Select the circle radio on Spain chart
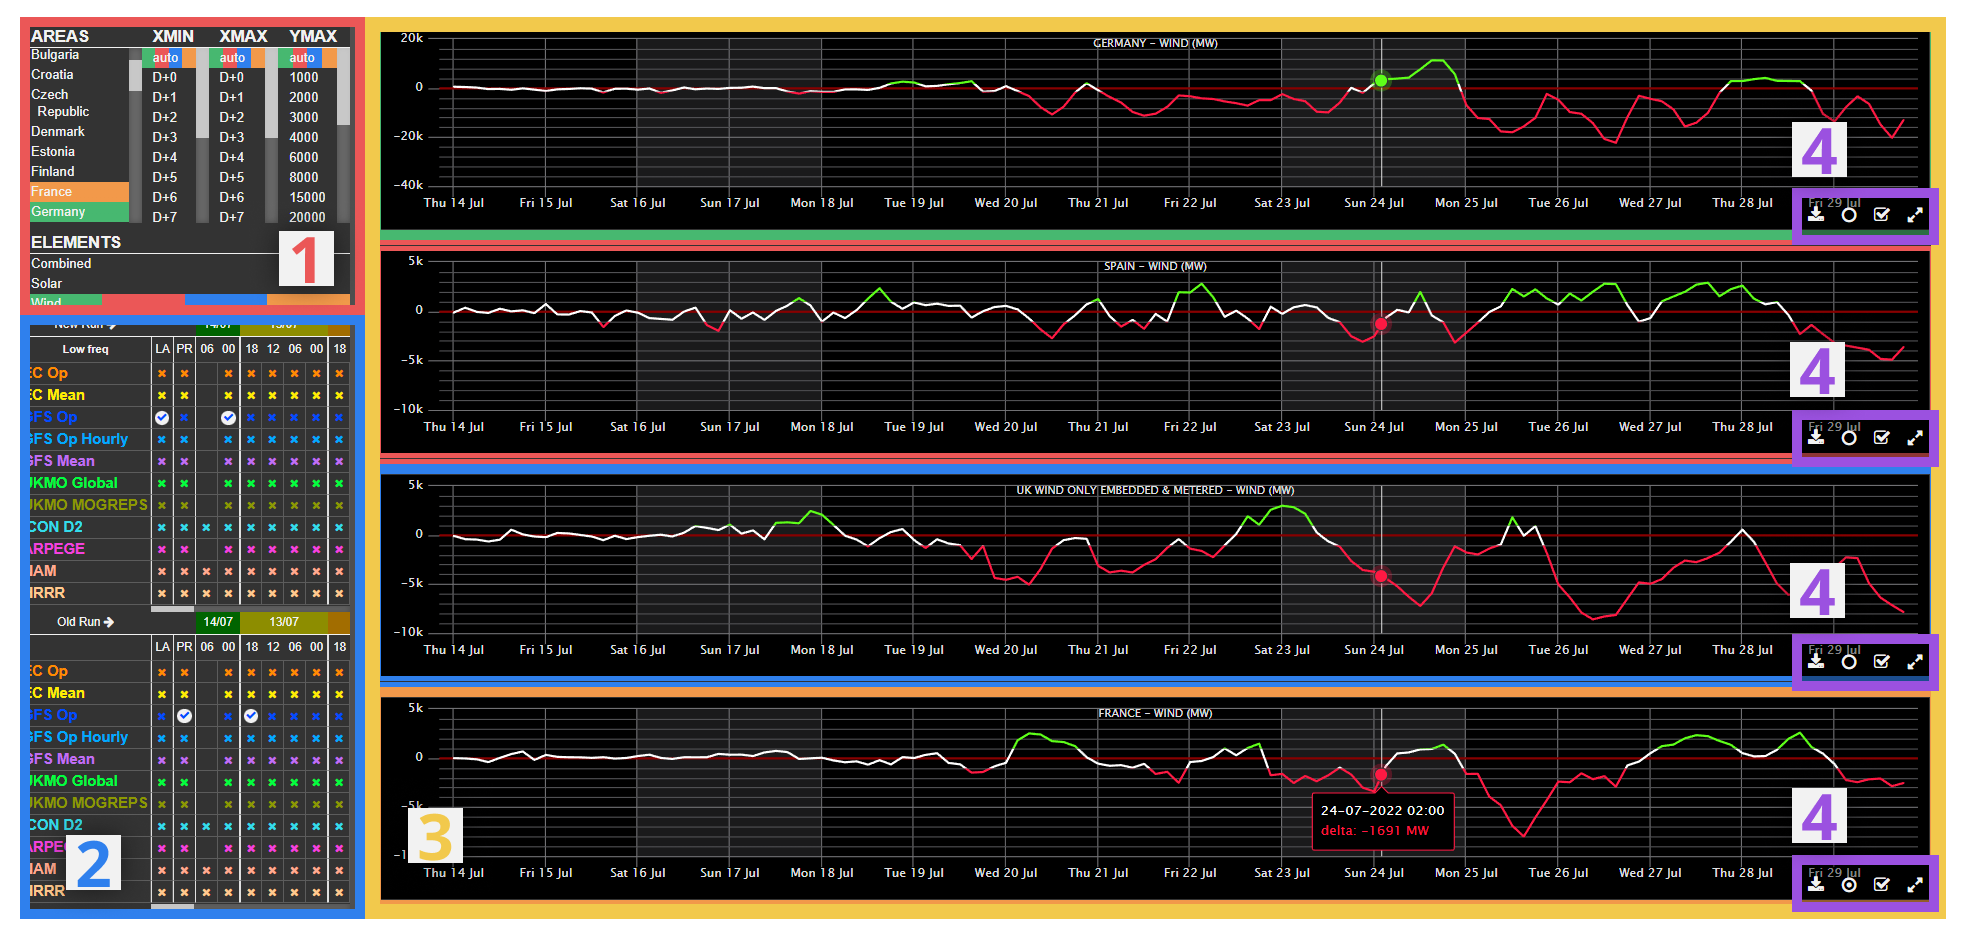The image size is (1962, 936). [1849, 437]
